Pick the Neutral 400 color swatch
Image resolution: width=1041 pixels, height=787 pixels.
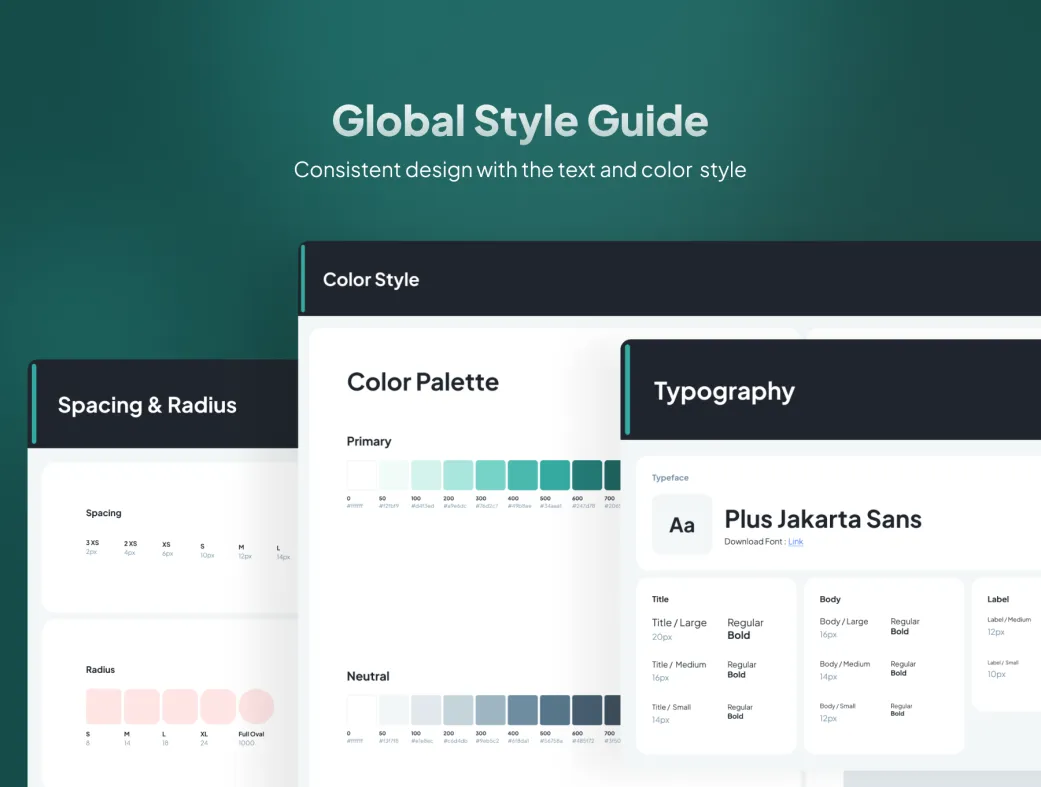coord(522,710)
